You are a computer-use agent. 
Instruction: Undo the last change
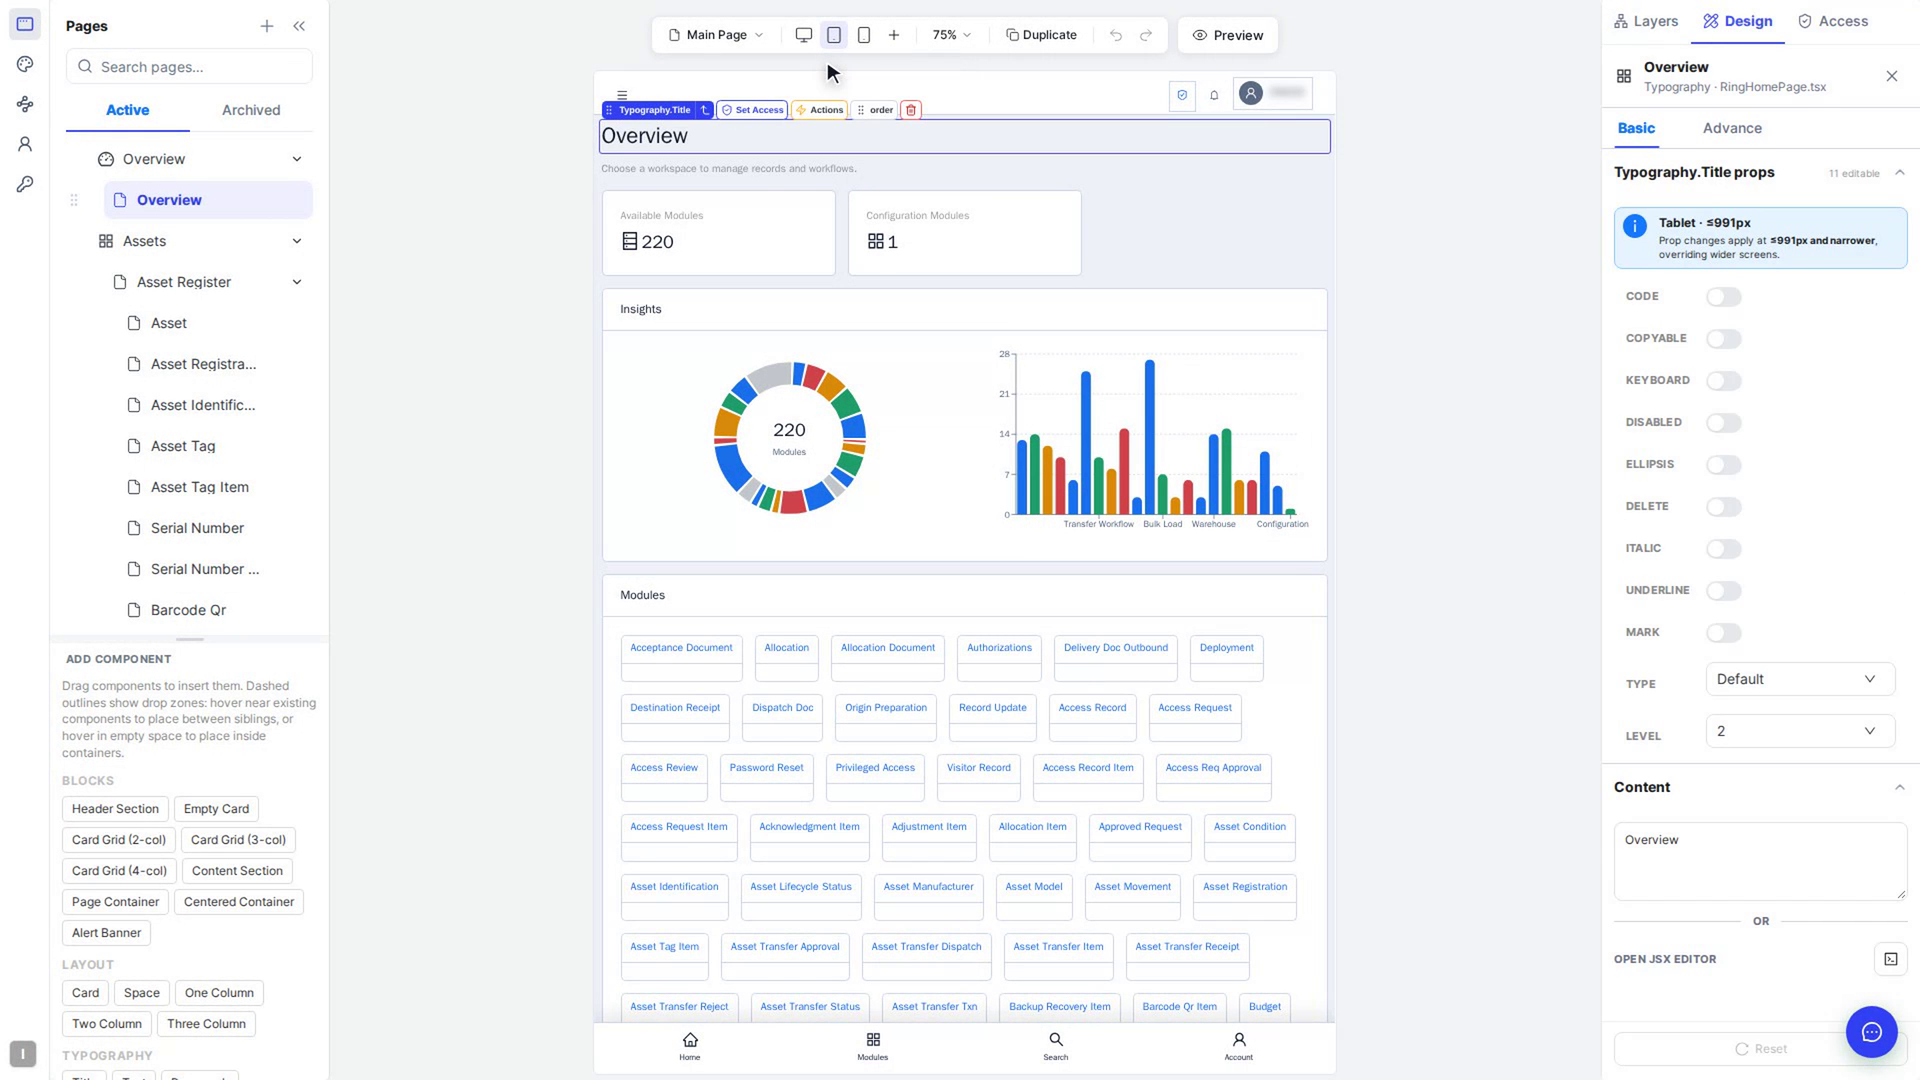click(1116, 35)
